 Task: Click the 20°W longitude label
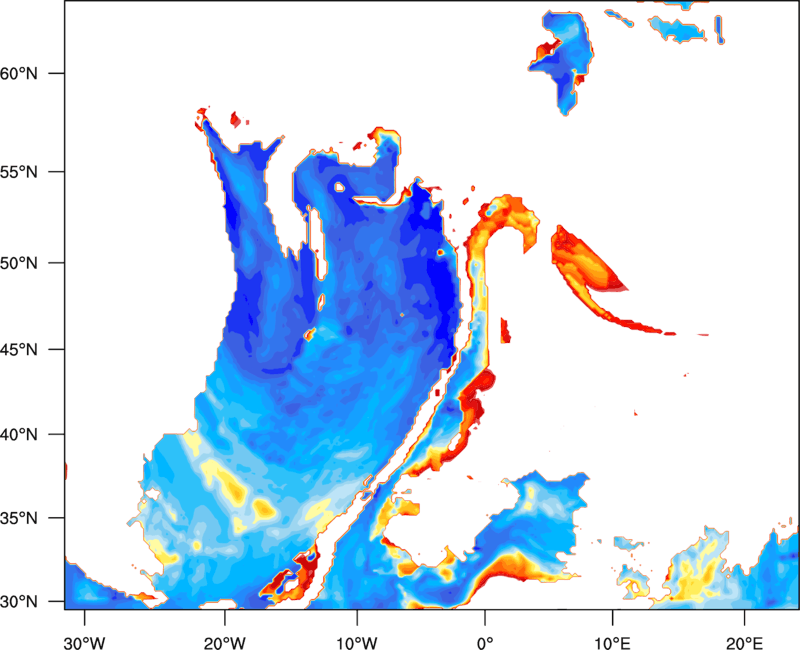coord(225,643)
